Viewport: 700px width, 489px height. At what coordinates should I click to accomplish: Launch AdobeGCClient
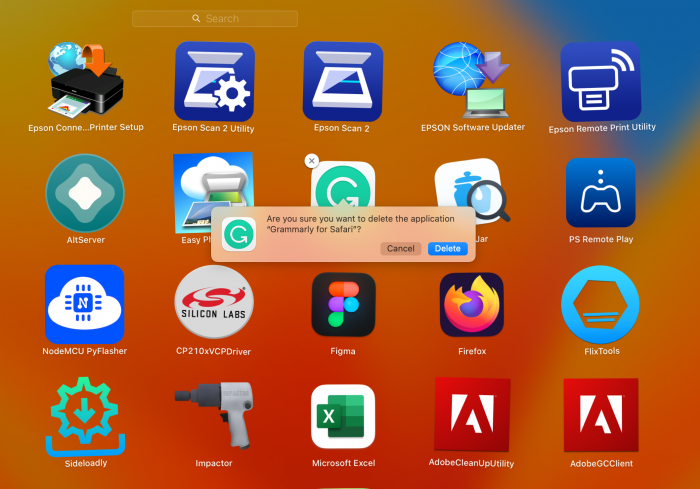click(x=601, y=415)
